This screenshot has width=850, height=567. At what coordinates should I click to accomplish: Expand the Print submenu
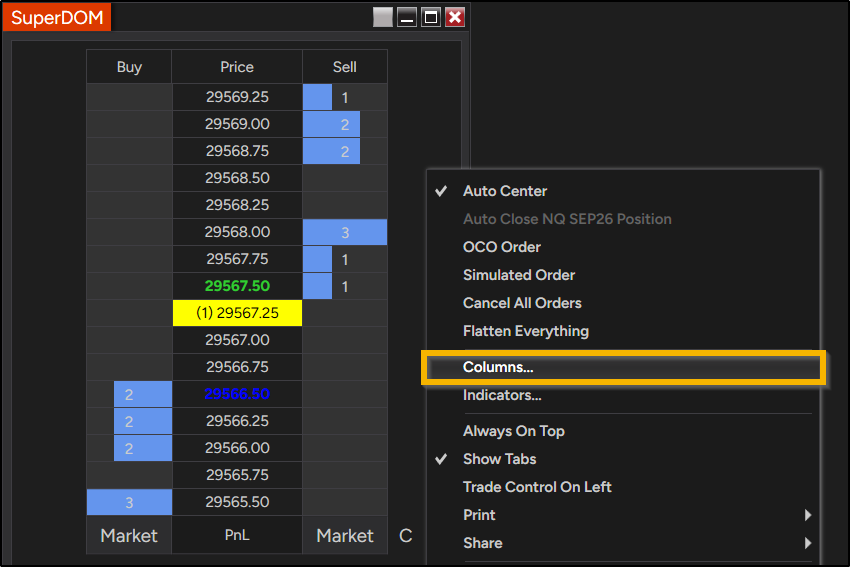click(623, 515)
